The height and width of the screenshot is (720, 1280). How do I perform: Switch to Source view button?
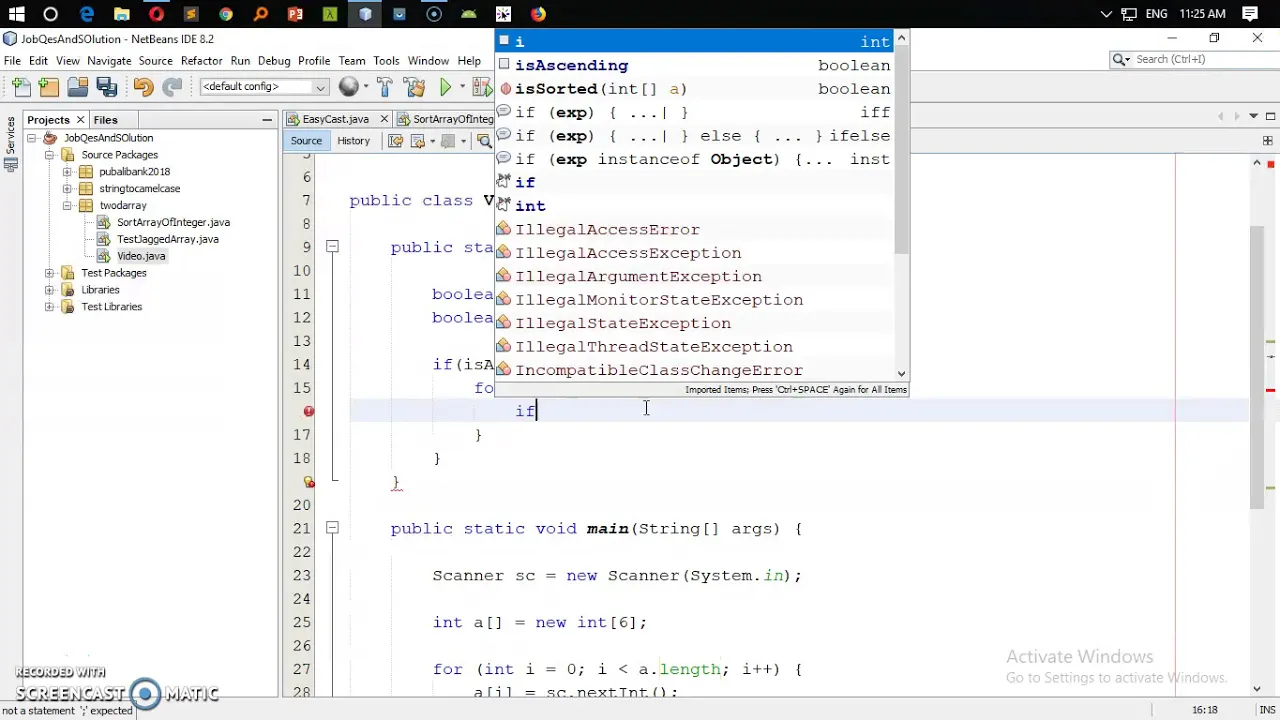306,141
